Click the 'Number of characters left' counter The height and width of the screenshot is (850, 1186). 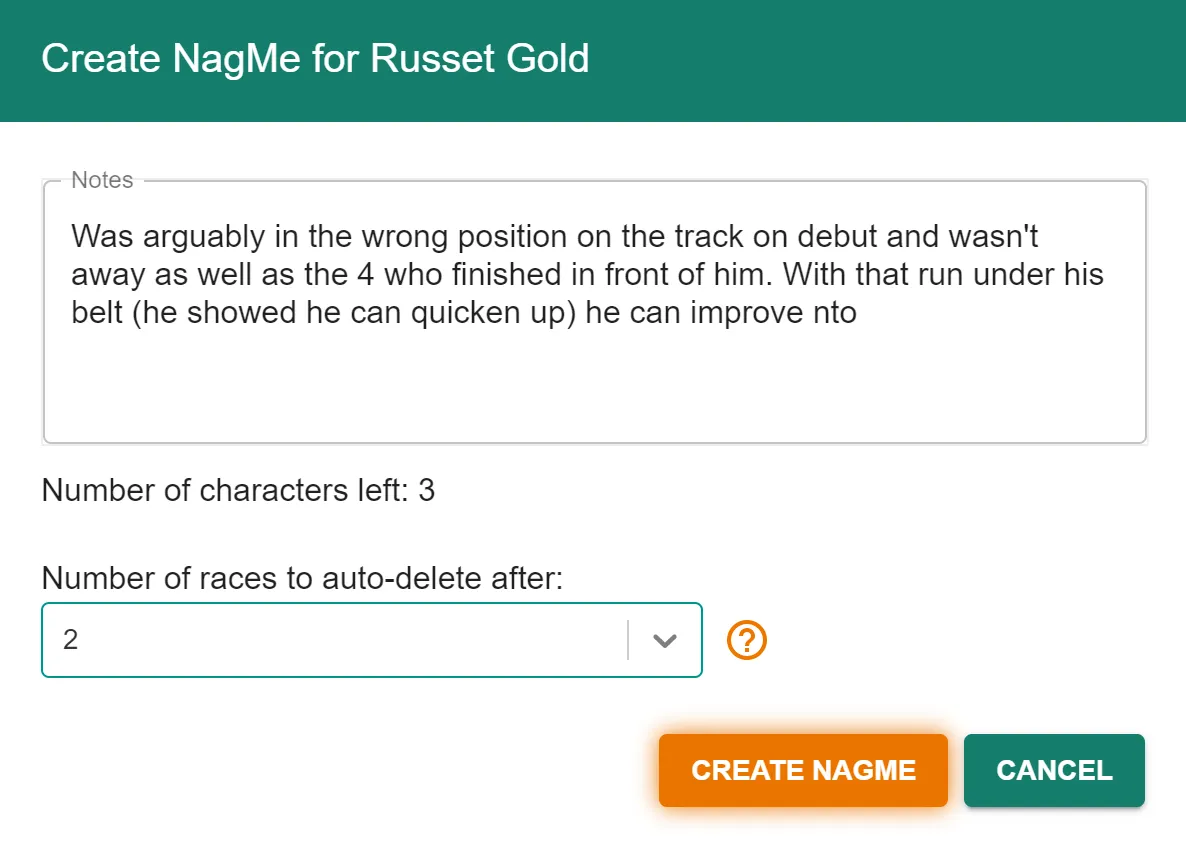238,490
